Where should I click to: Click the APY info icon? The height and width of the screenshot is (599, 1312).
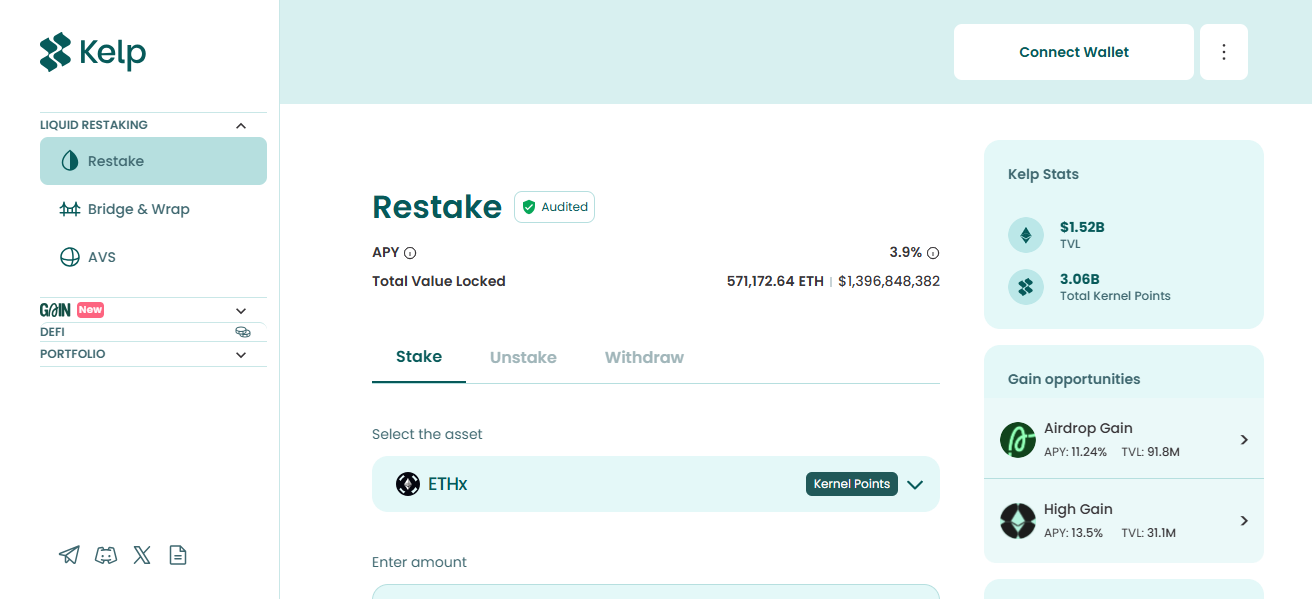410,253
